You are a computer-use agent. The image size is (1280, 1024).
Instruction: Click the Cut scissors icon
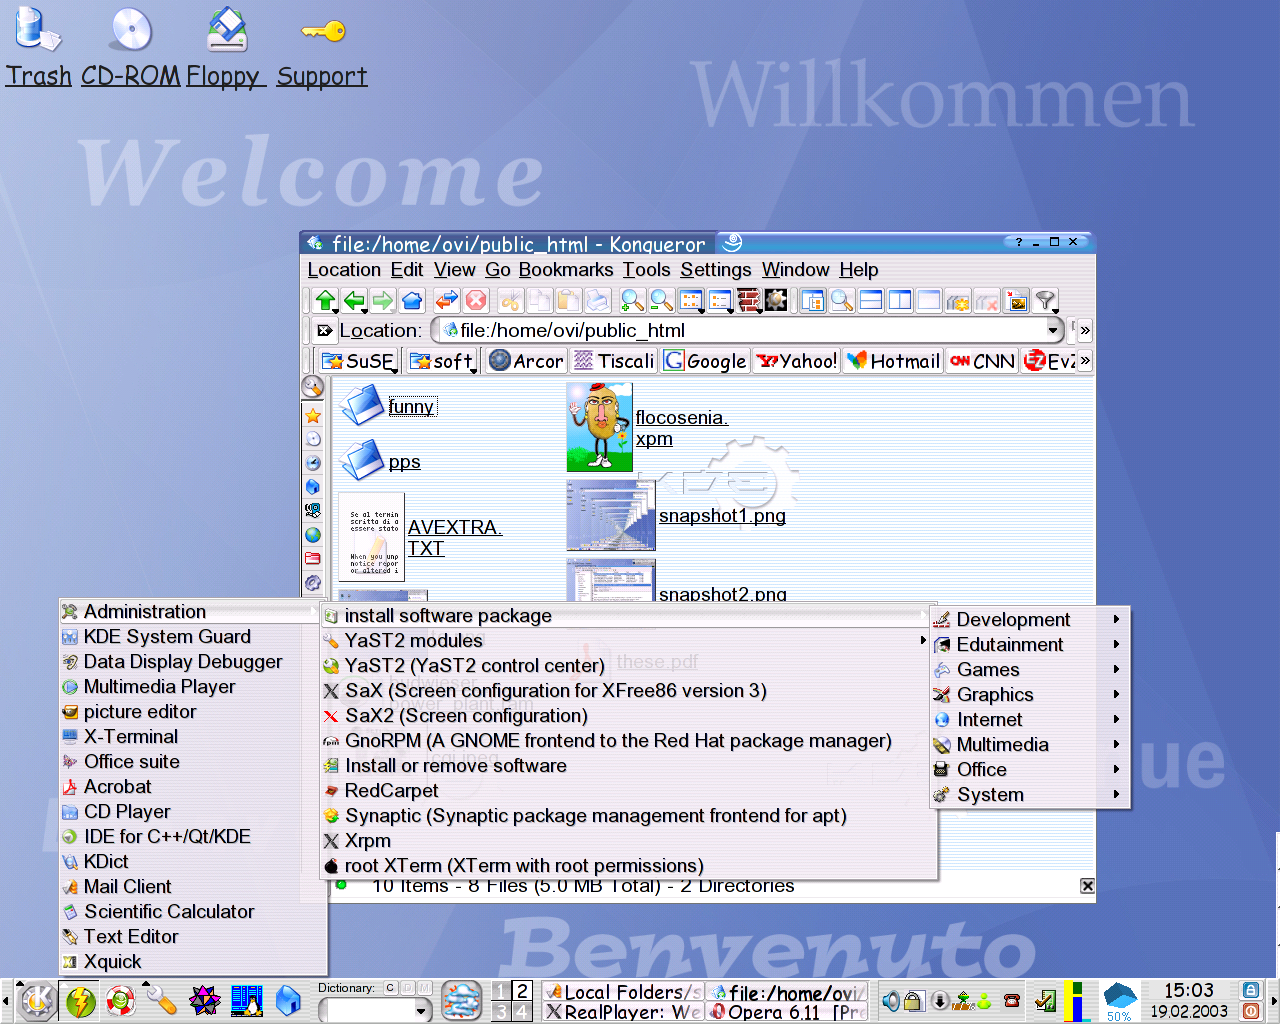[511, 300]
